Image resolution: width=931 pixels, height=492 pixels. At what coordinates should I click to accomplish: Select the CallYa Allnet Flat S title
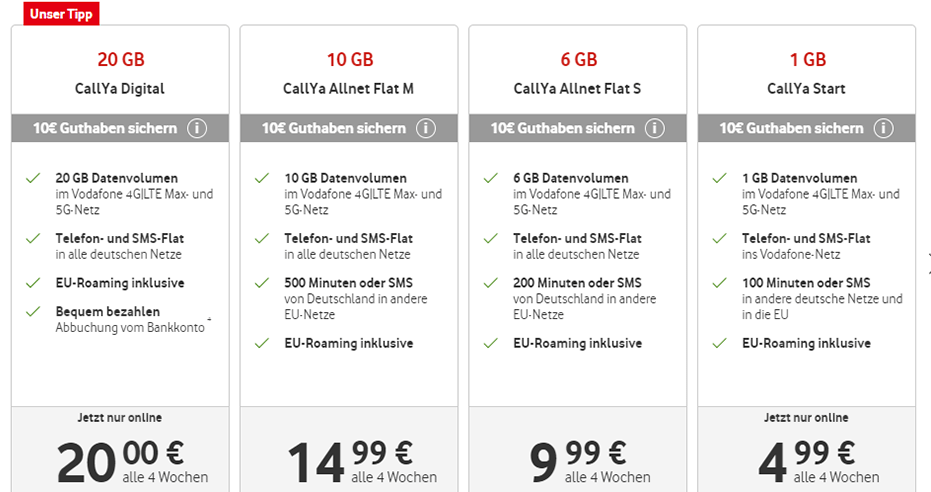(x=577, y=89)
